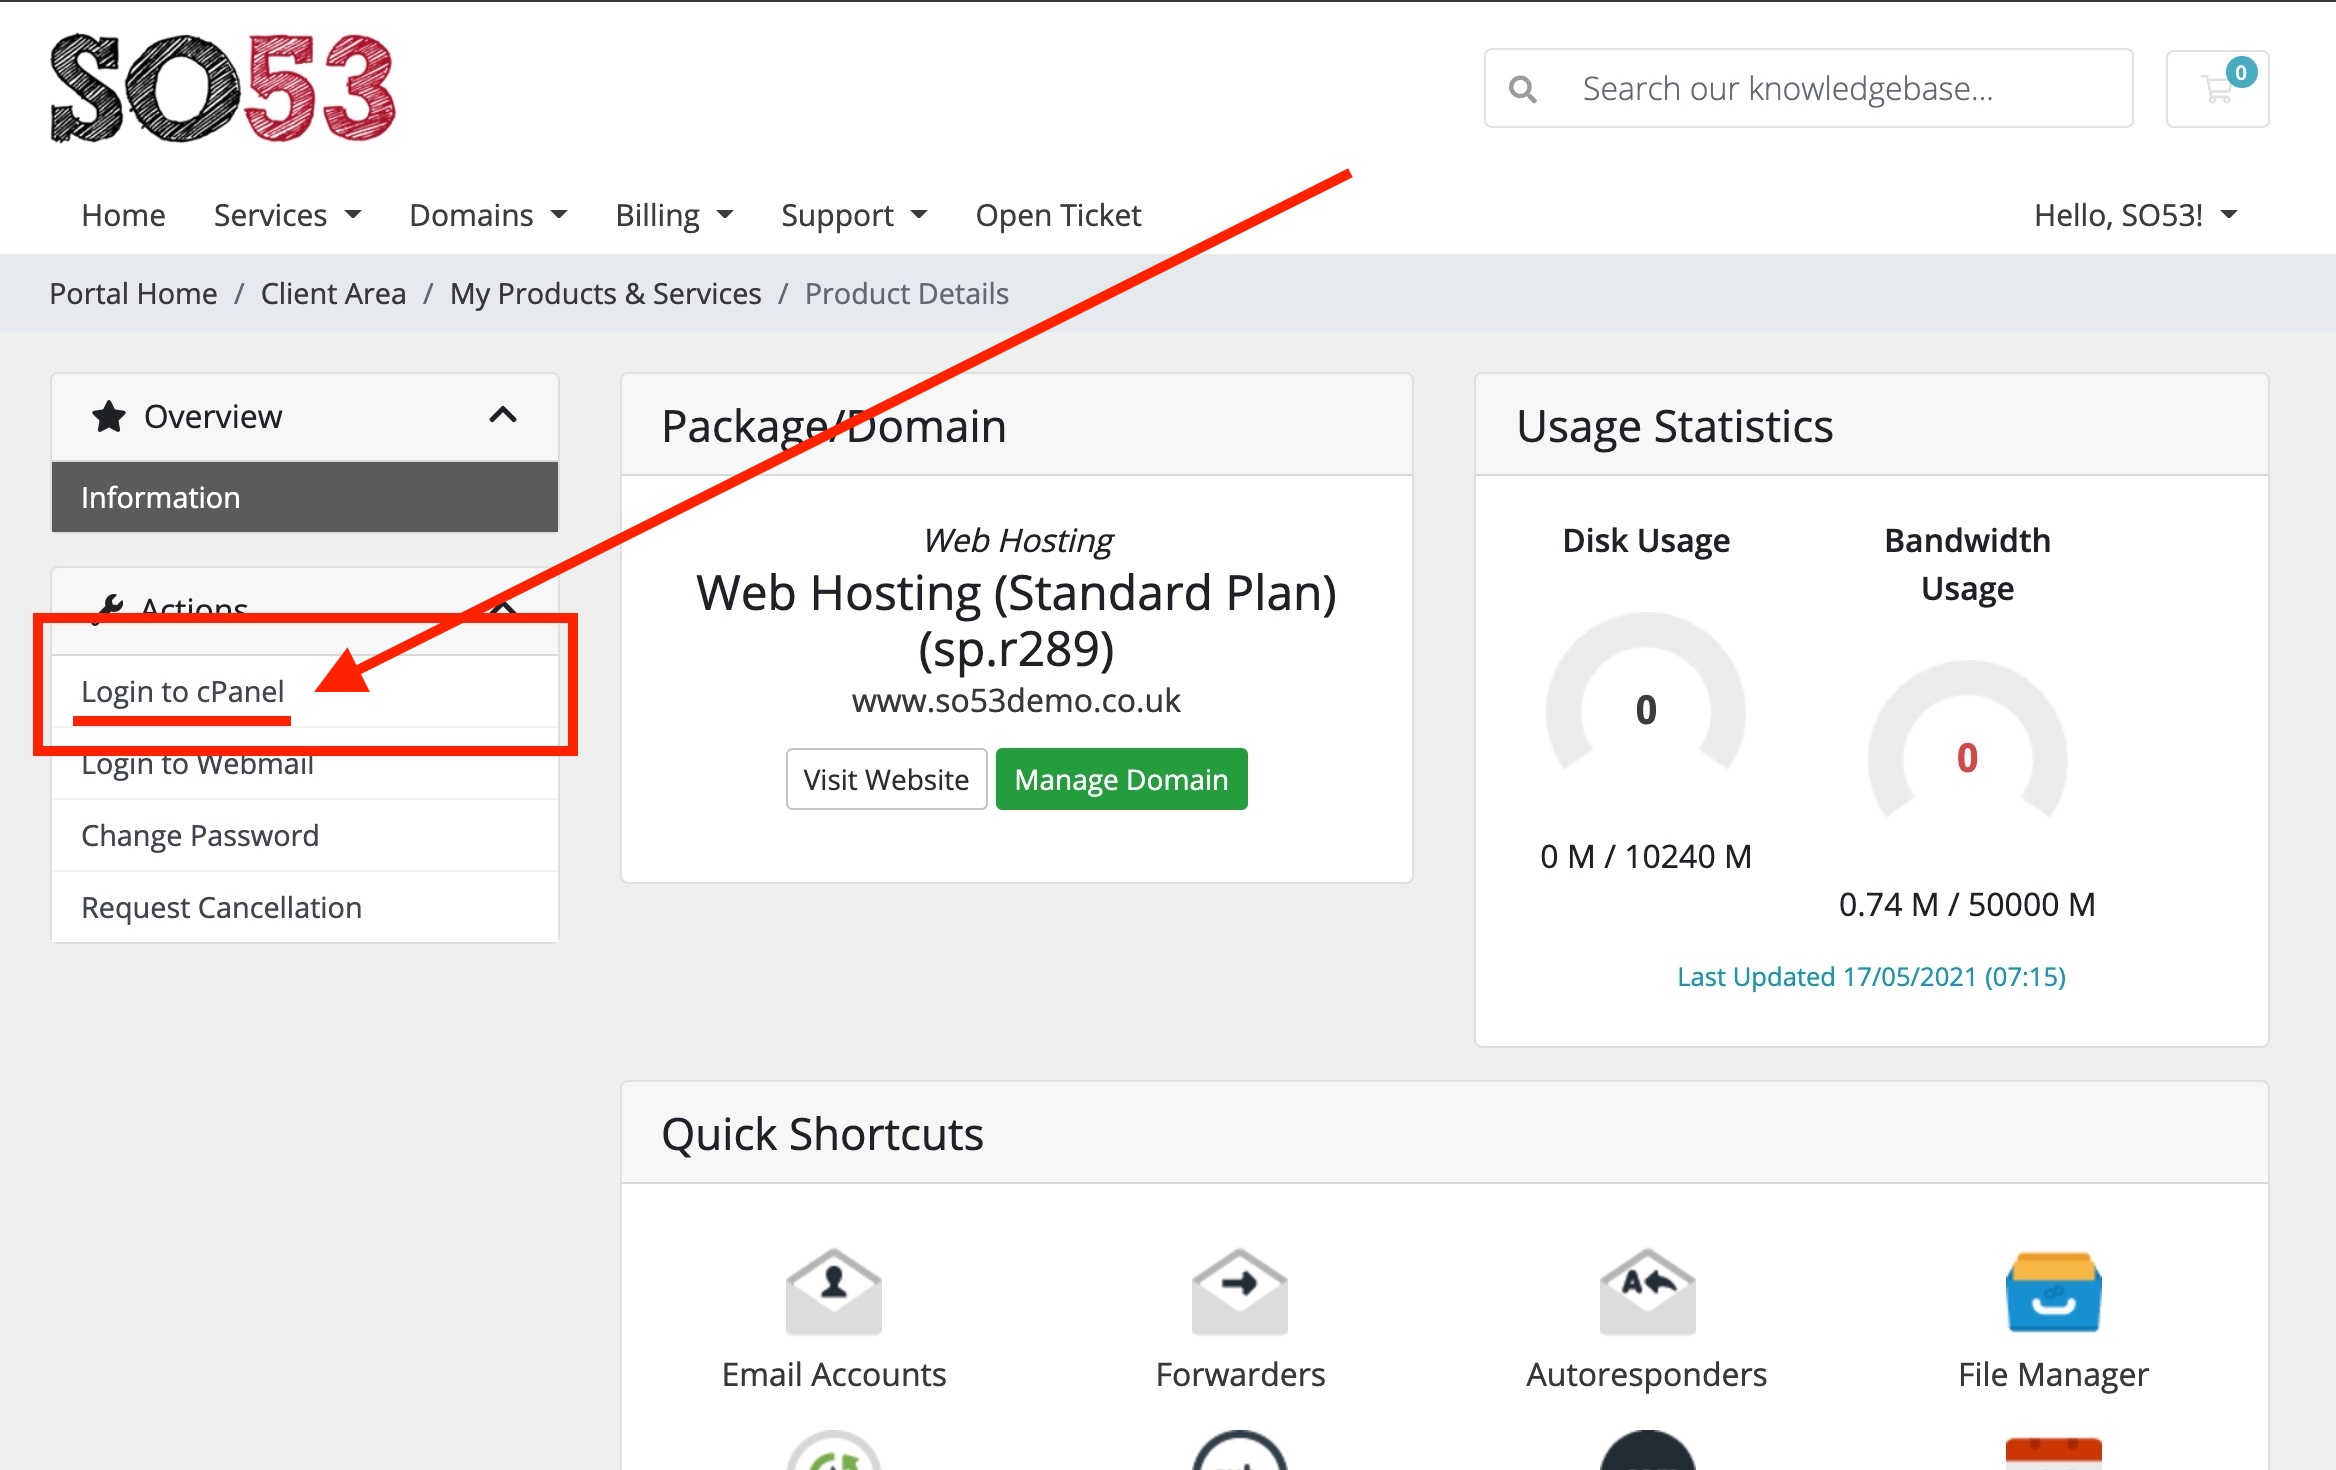Focus the knowledgebase search field

1808,89
